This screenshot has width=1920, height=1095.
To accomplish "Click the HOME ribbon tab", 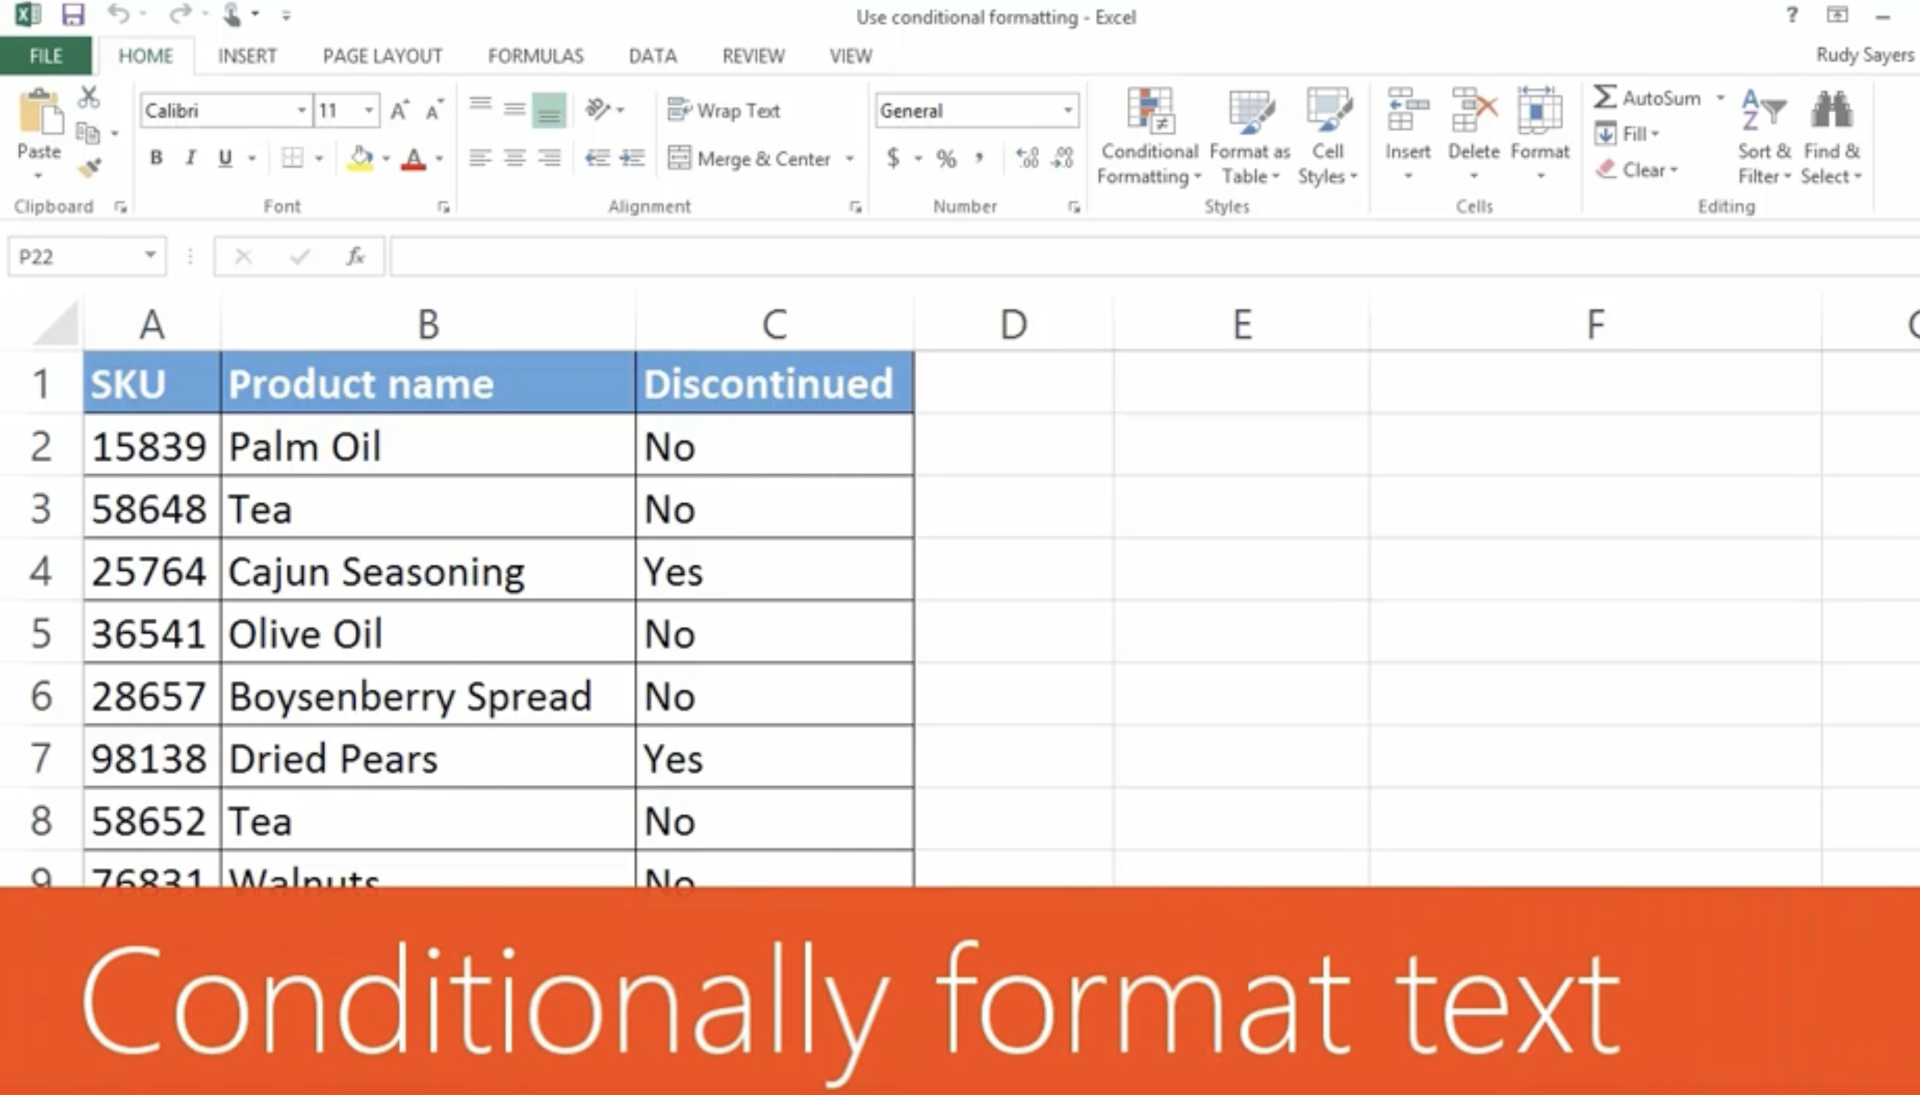I will coord(145,55).
